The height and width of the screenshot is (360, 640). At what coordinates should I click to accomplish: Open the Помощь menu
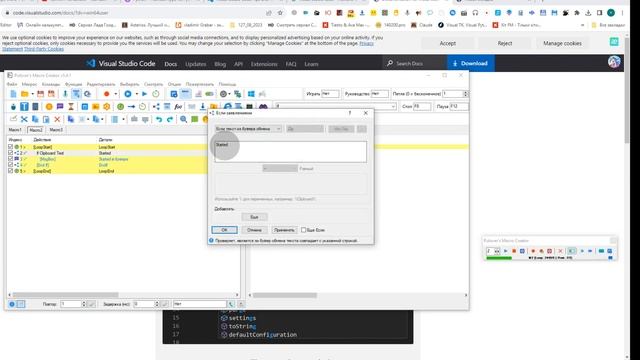(x=227, y=84)
